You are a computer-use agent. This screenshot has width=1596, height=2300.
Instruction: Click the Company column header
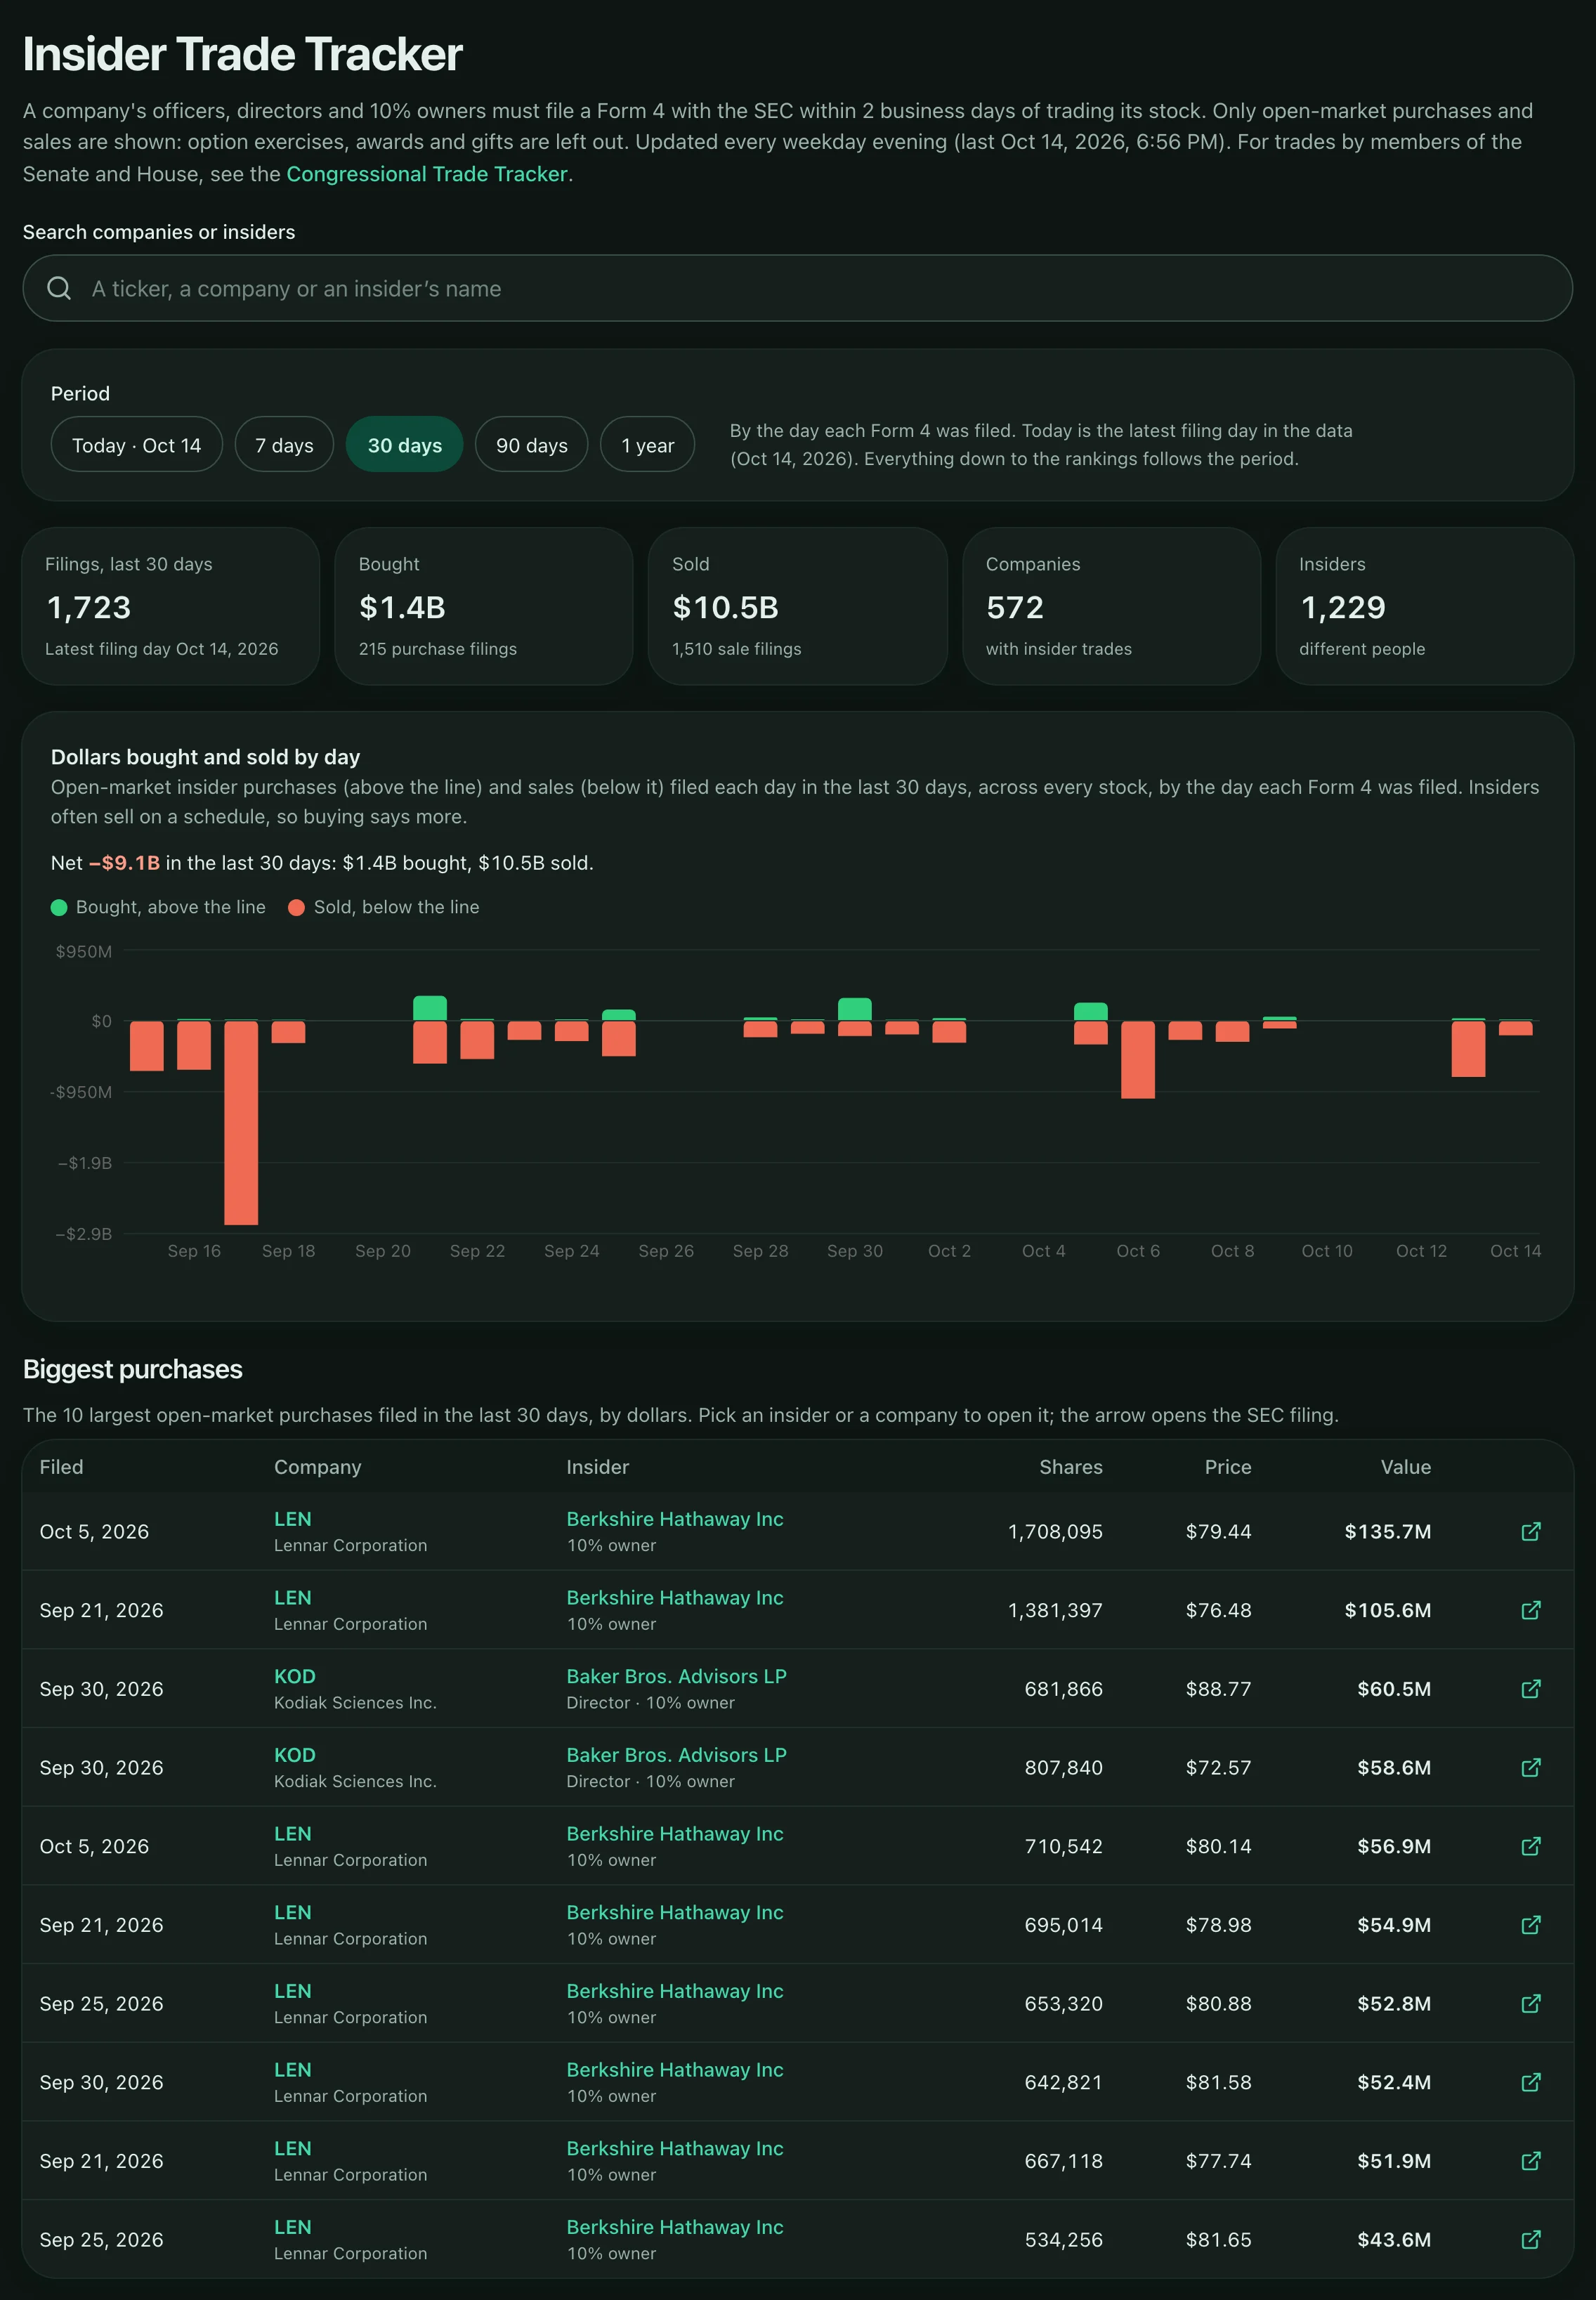318,1467
